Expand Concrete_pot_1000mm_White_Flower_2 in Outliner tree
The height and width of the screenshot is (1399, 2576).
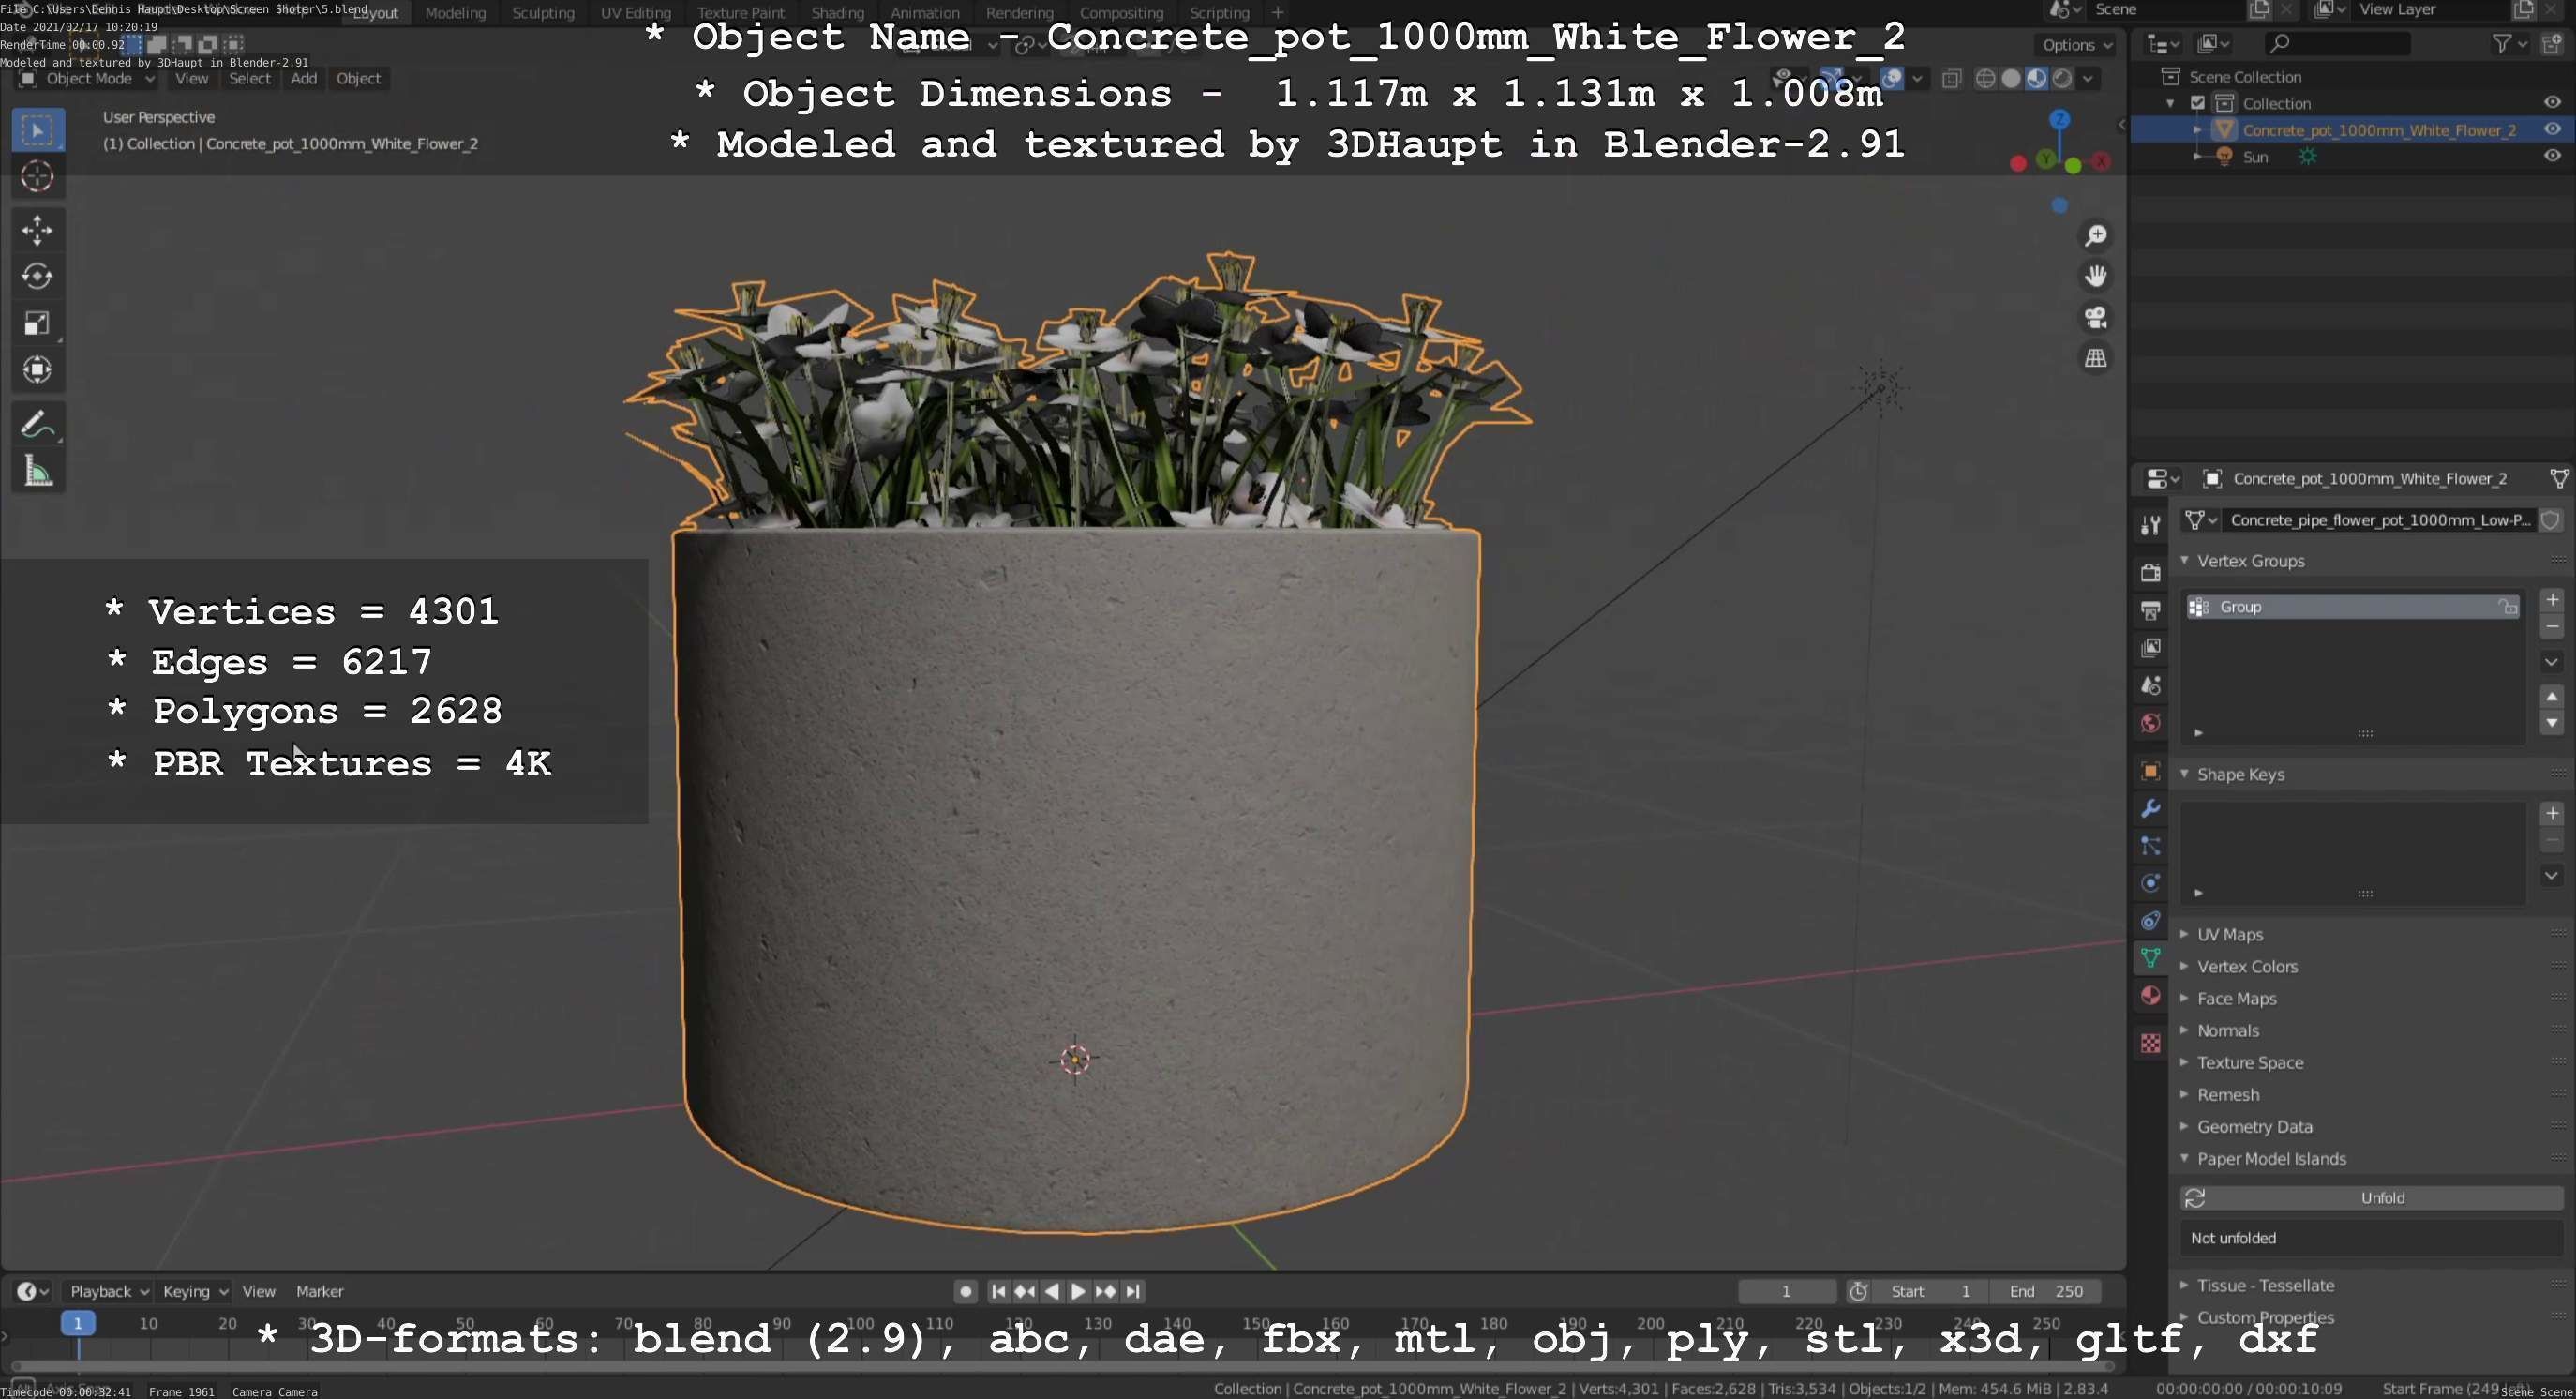click(2197, 130)
